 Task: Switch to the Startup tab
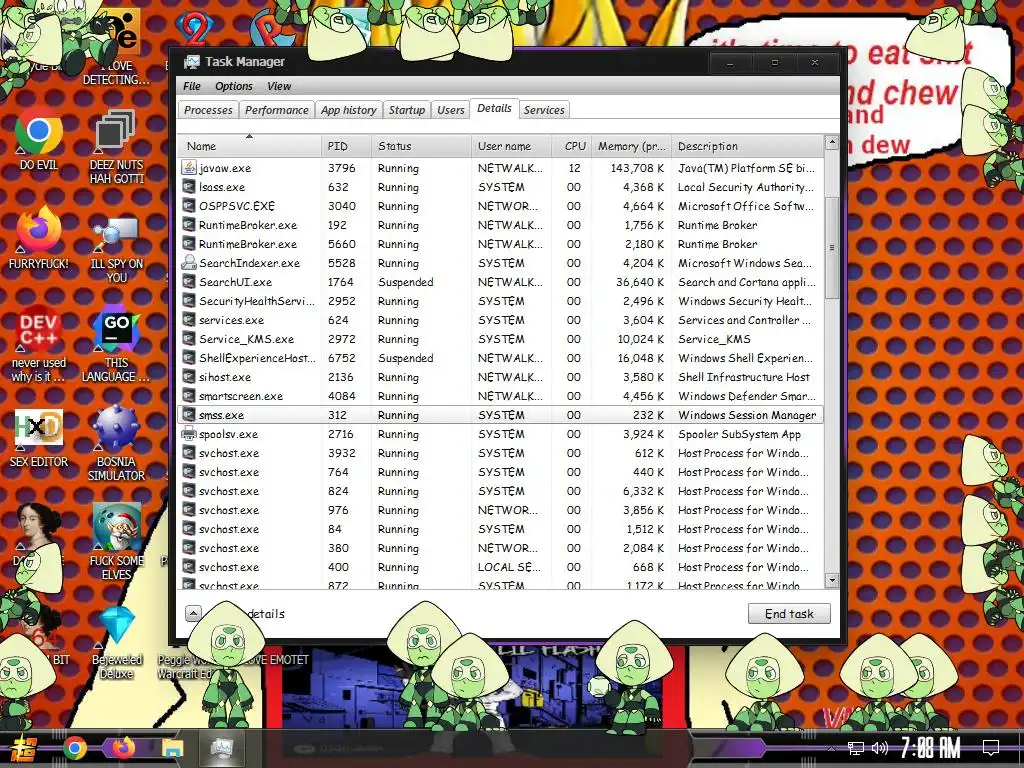407,110
